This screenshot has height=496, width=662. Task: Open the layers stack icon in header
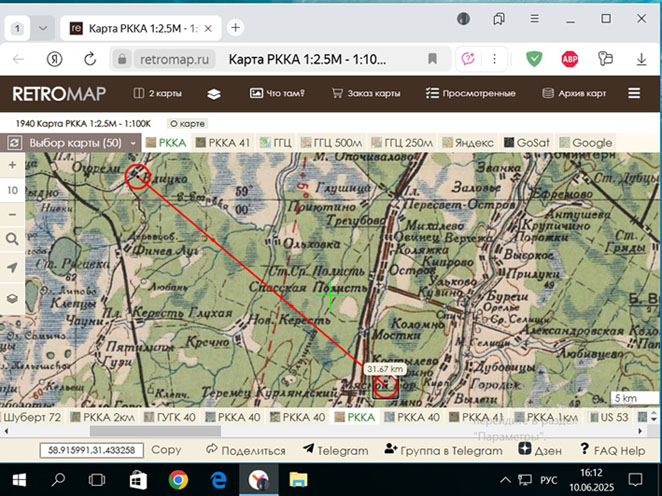214,94
